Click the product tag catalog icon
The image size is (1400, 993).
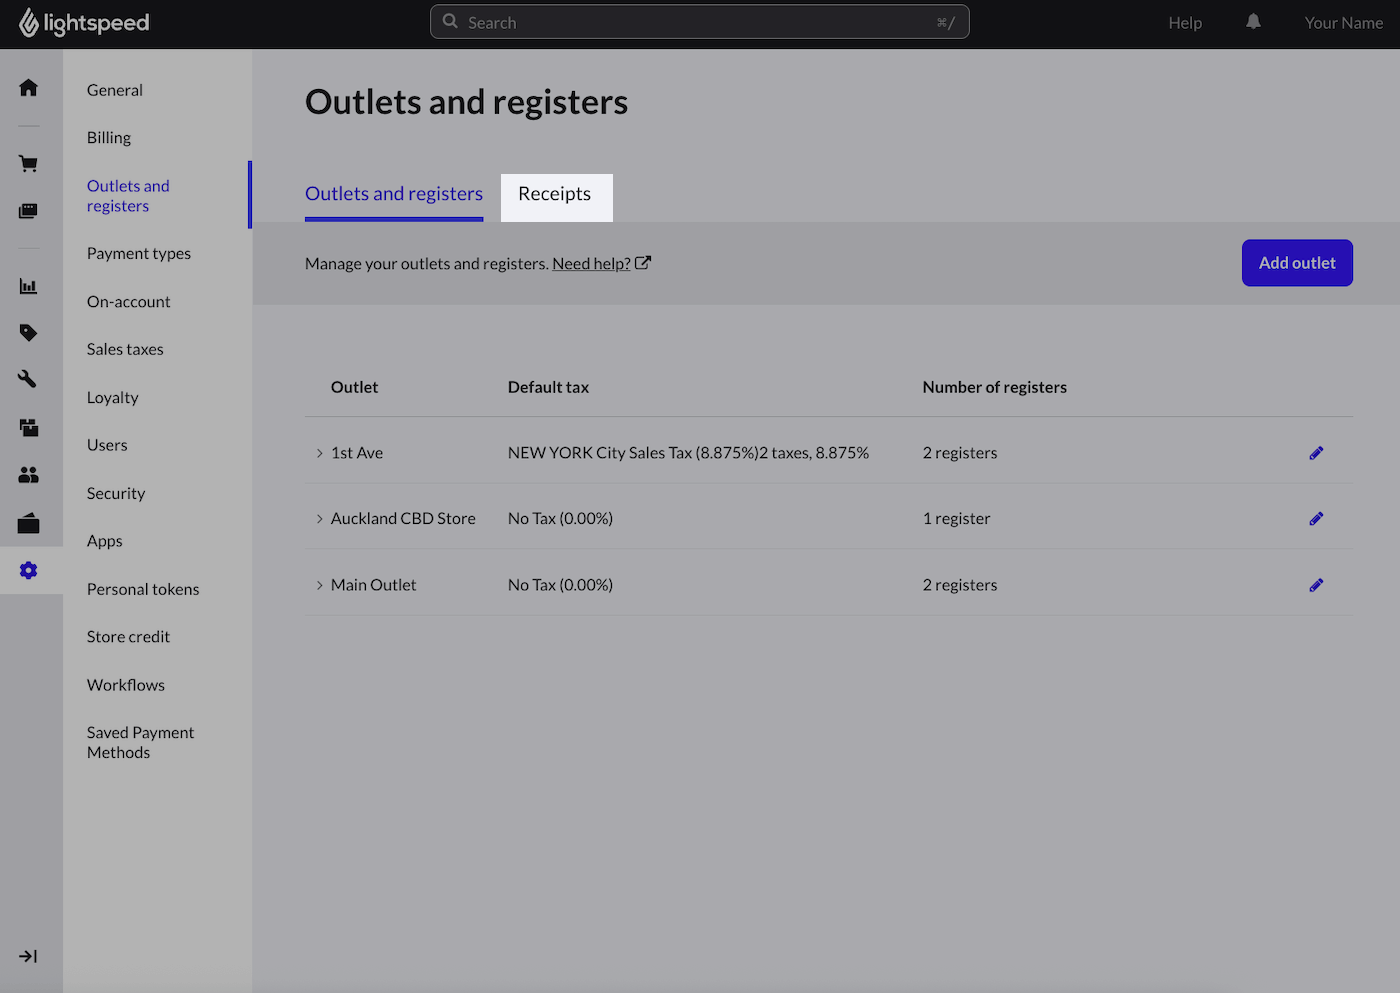pyautogui.click(x=29, y=333)
